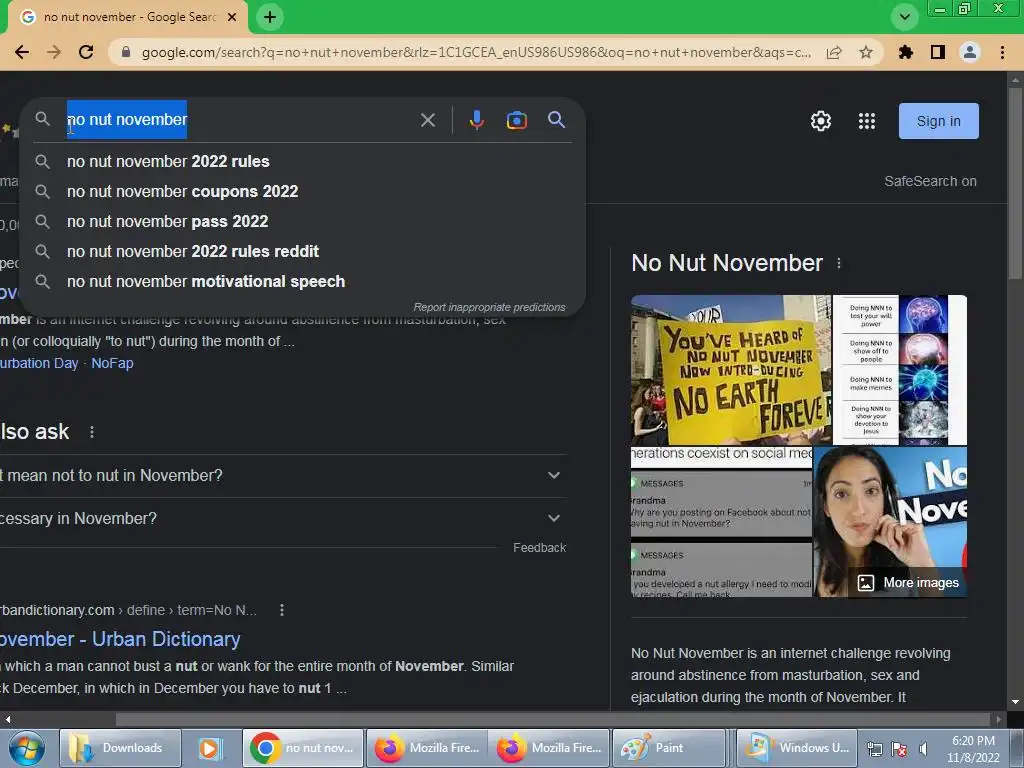Select suggestion no nut november pass 2022

pyautogui.click(x=303, y=221)
